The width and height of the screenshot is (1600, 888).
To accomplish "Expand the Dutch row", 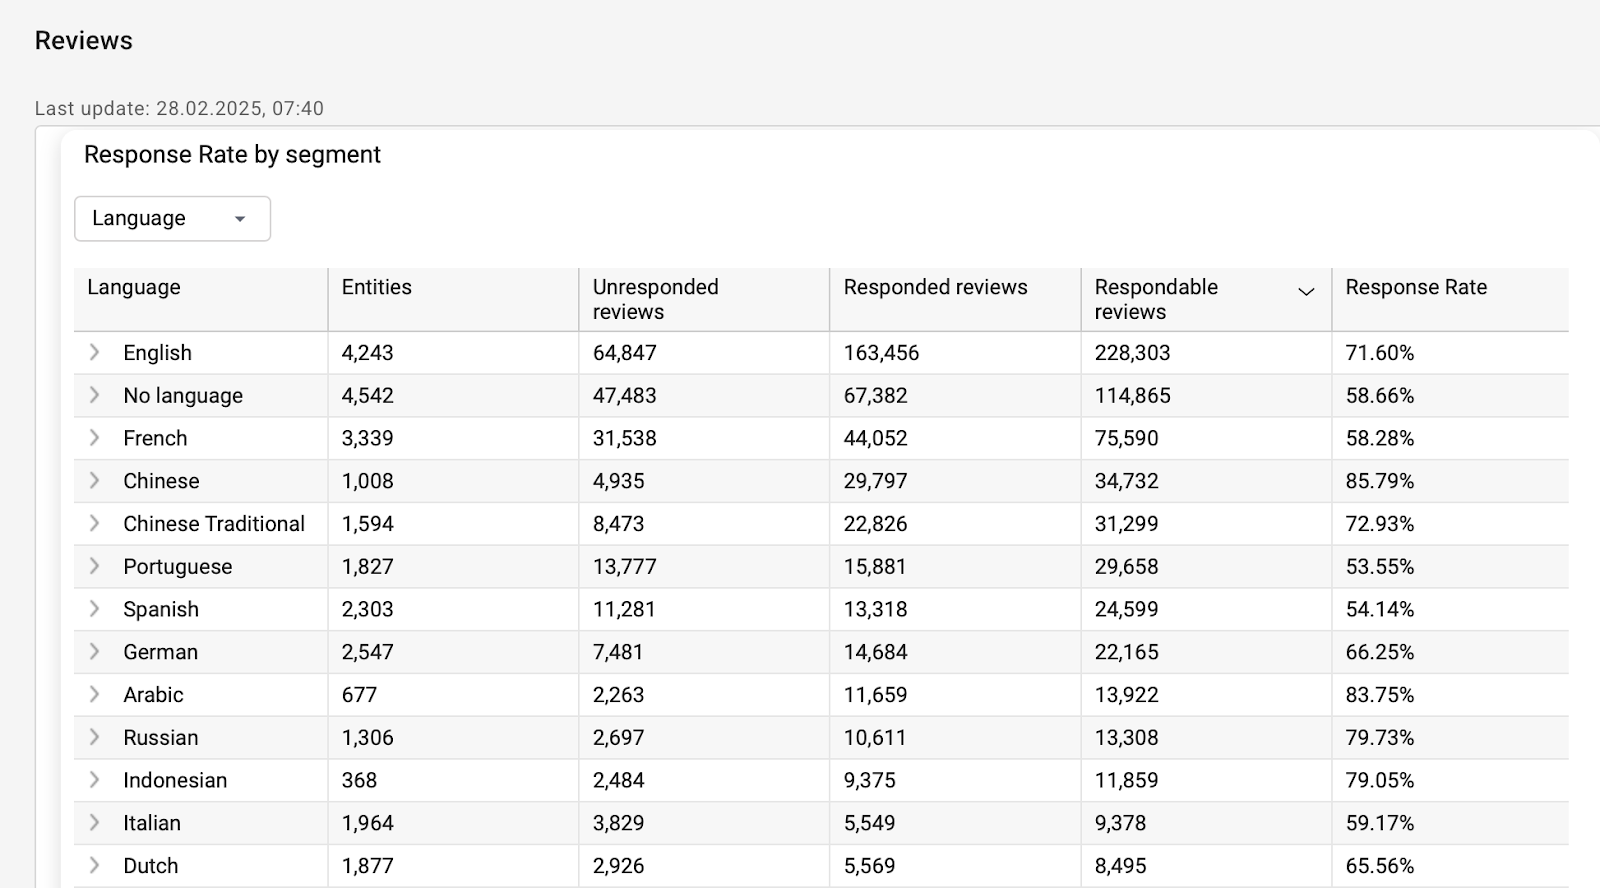I will [95, 866].
